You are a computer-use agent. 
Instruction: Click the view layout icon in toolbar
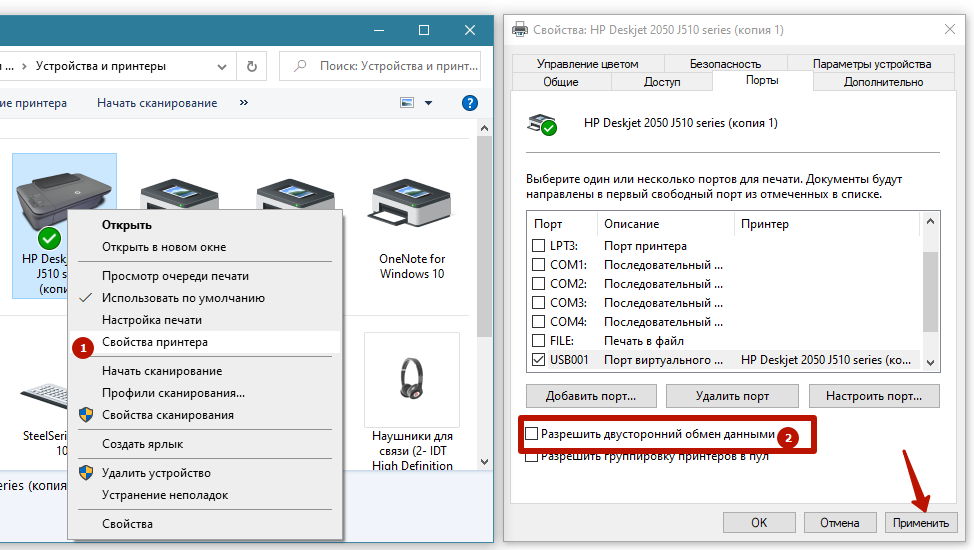(407, 103)
